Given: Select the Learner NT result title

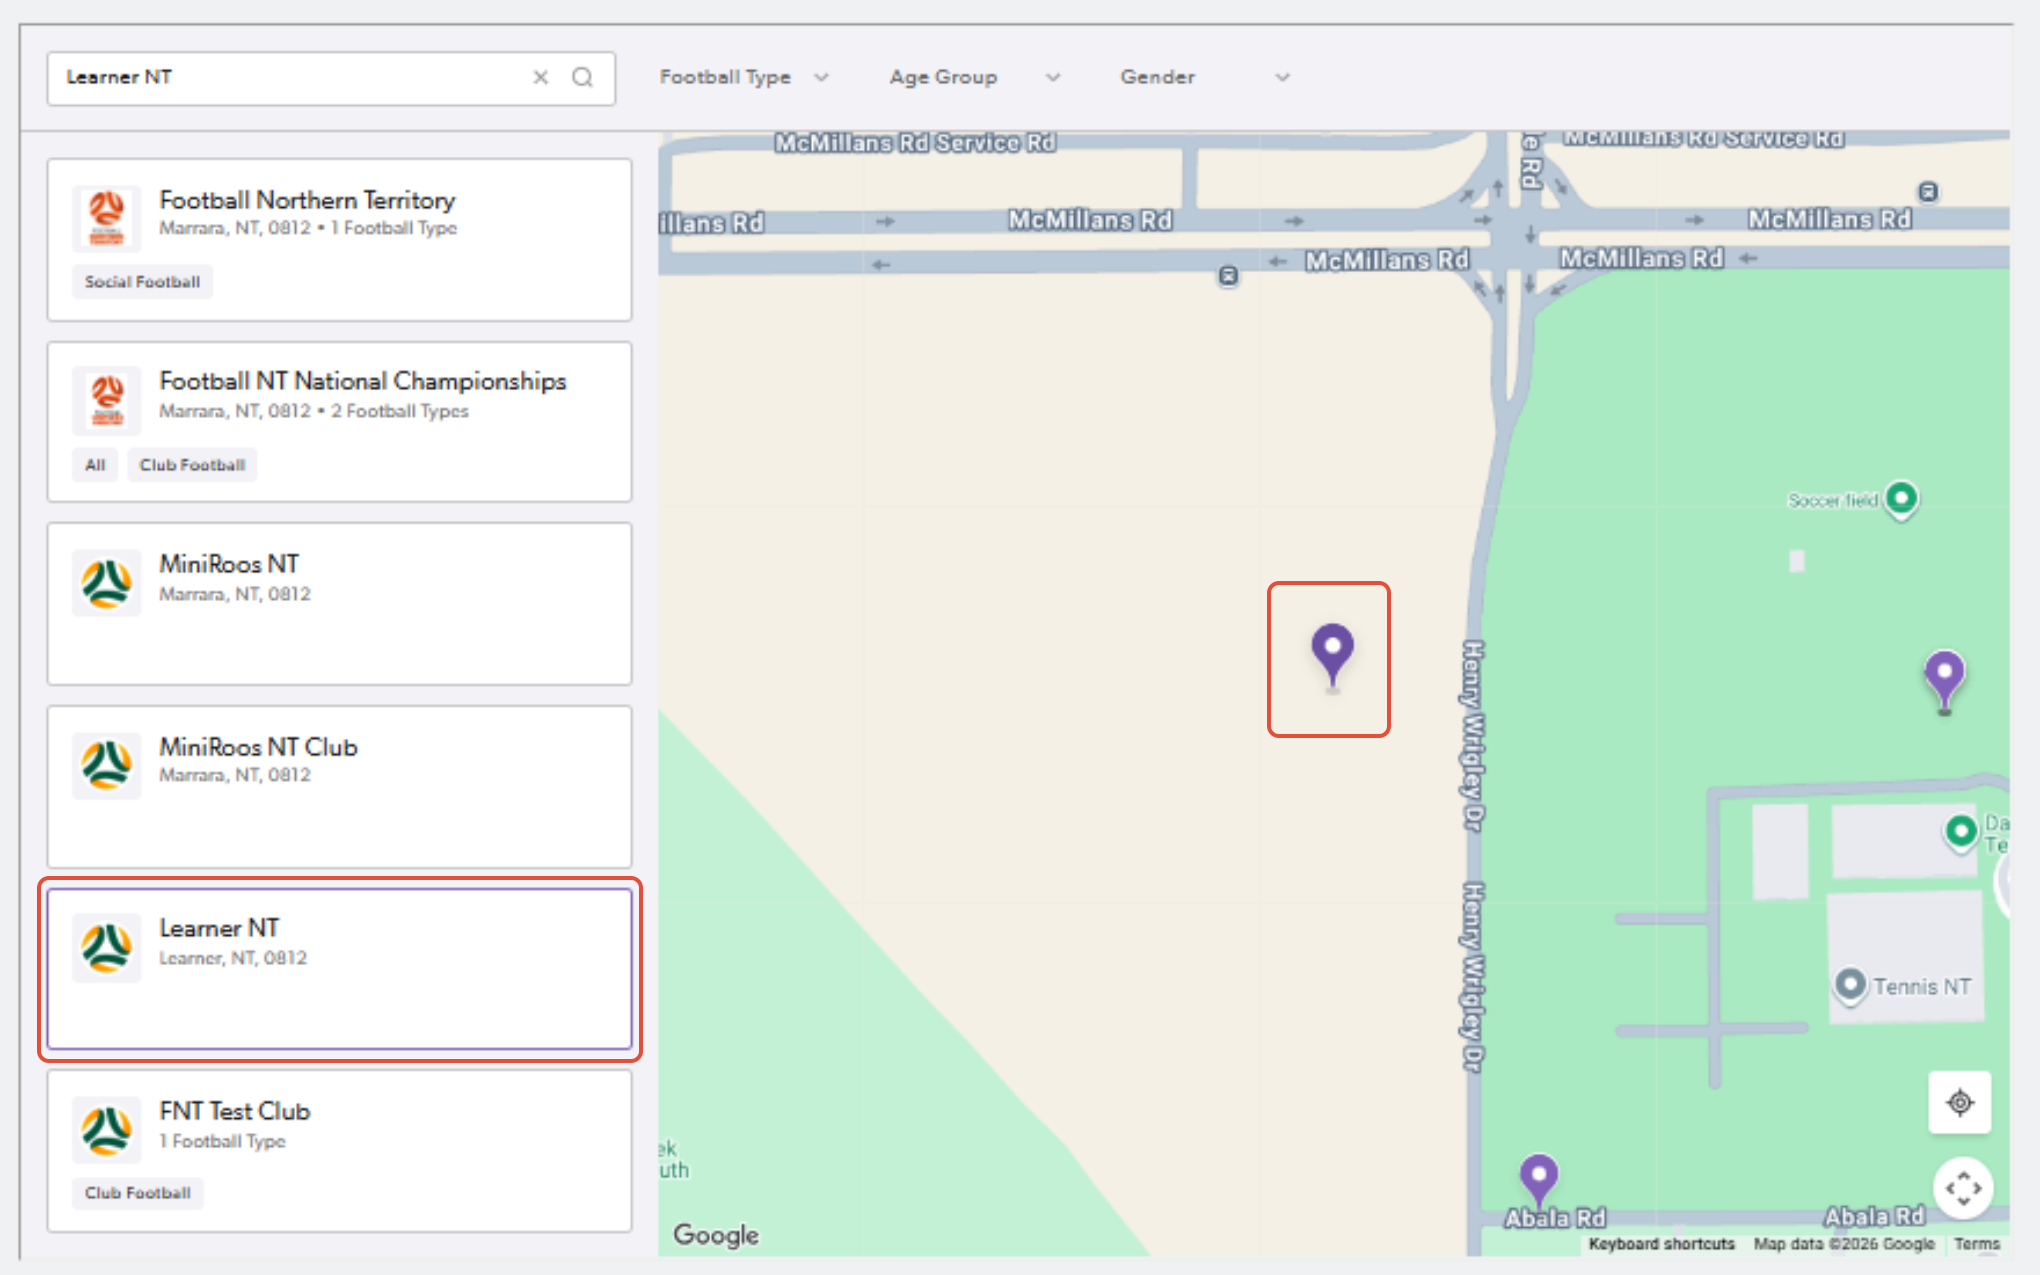Looking at the screenshot, I should click(219, 928).
